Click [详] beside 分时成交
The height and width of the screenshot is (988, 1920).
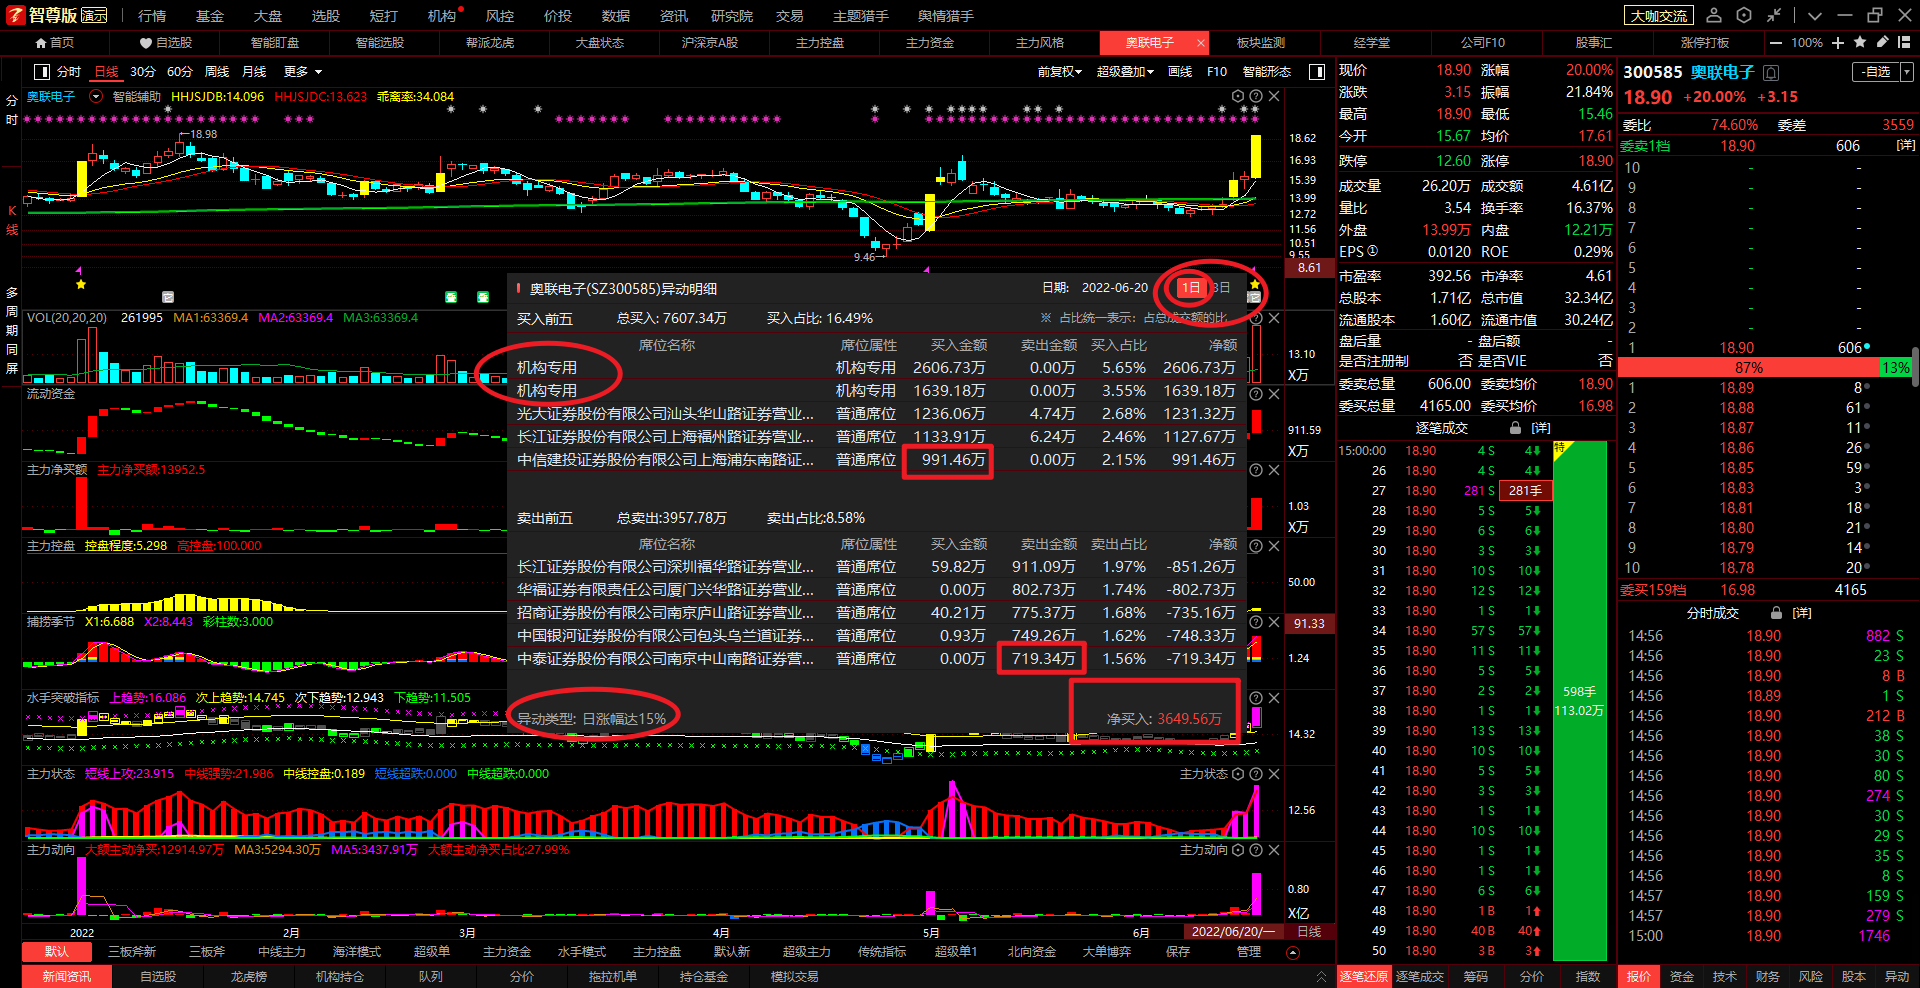point(1802,613)
